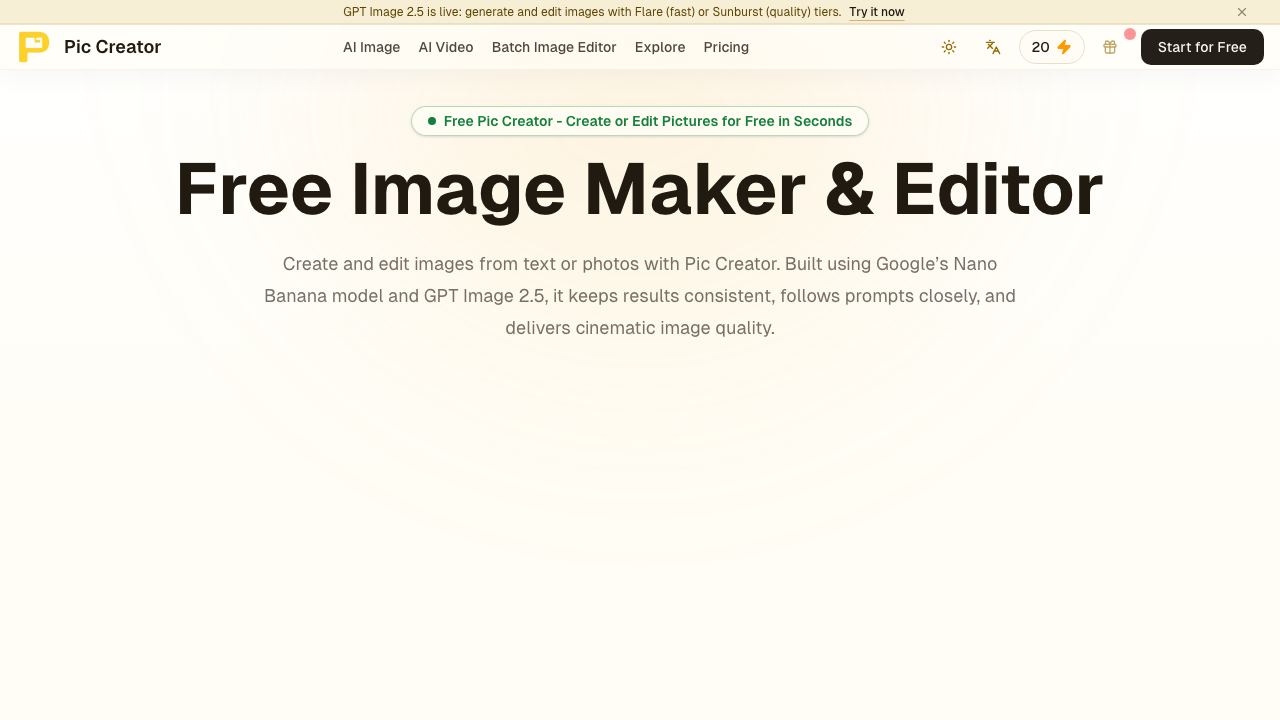This screenshot has height=720, width=1280.
Task: Click the Free Image Maker & Editor heading
Action: point(640,189)
